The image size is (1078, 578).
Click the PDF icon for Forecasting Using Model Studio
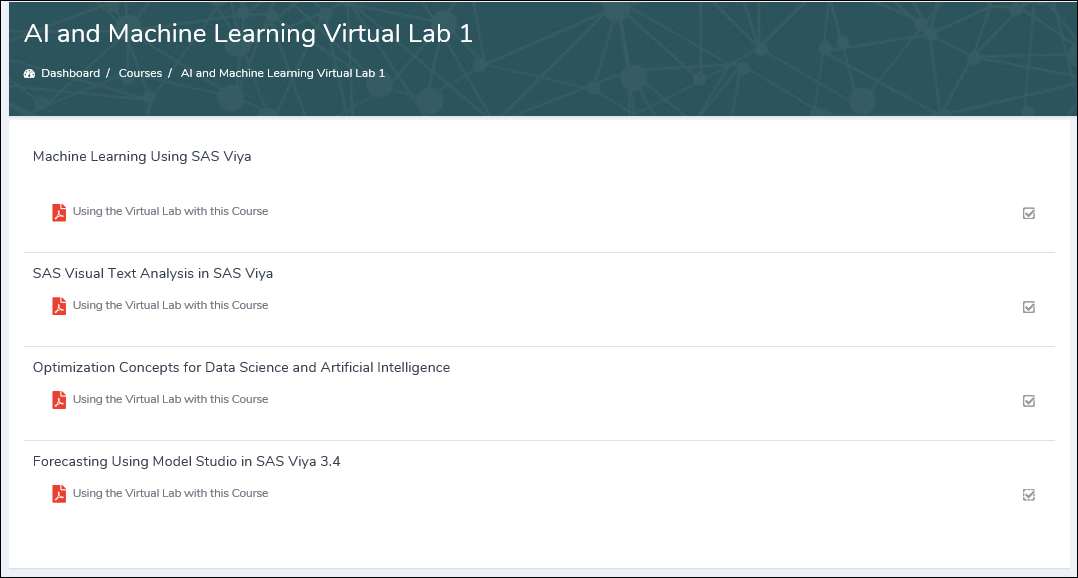pyautogui.click(x=59, y=493)
